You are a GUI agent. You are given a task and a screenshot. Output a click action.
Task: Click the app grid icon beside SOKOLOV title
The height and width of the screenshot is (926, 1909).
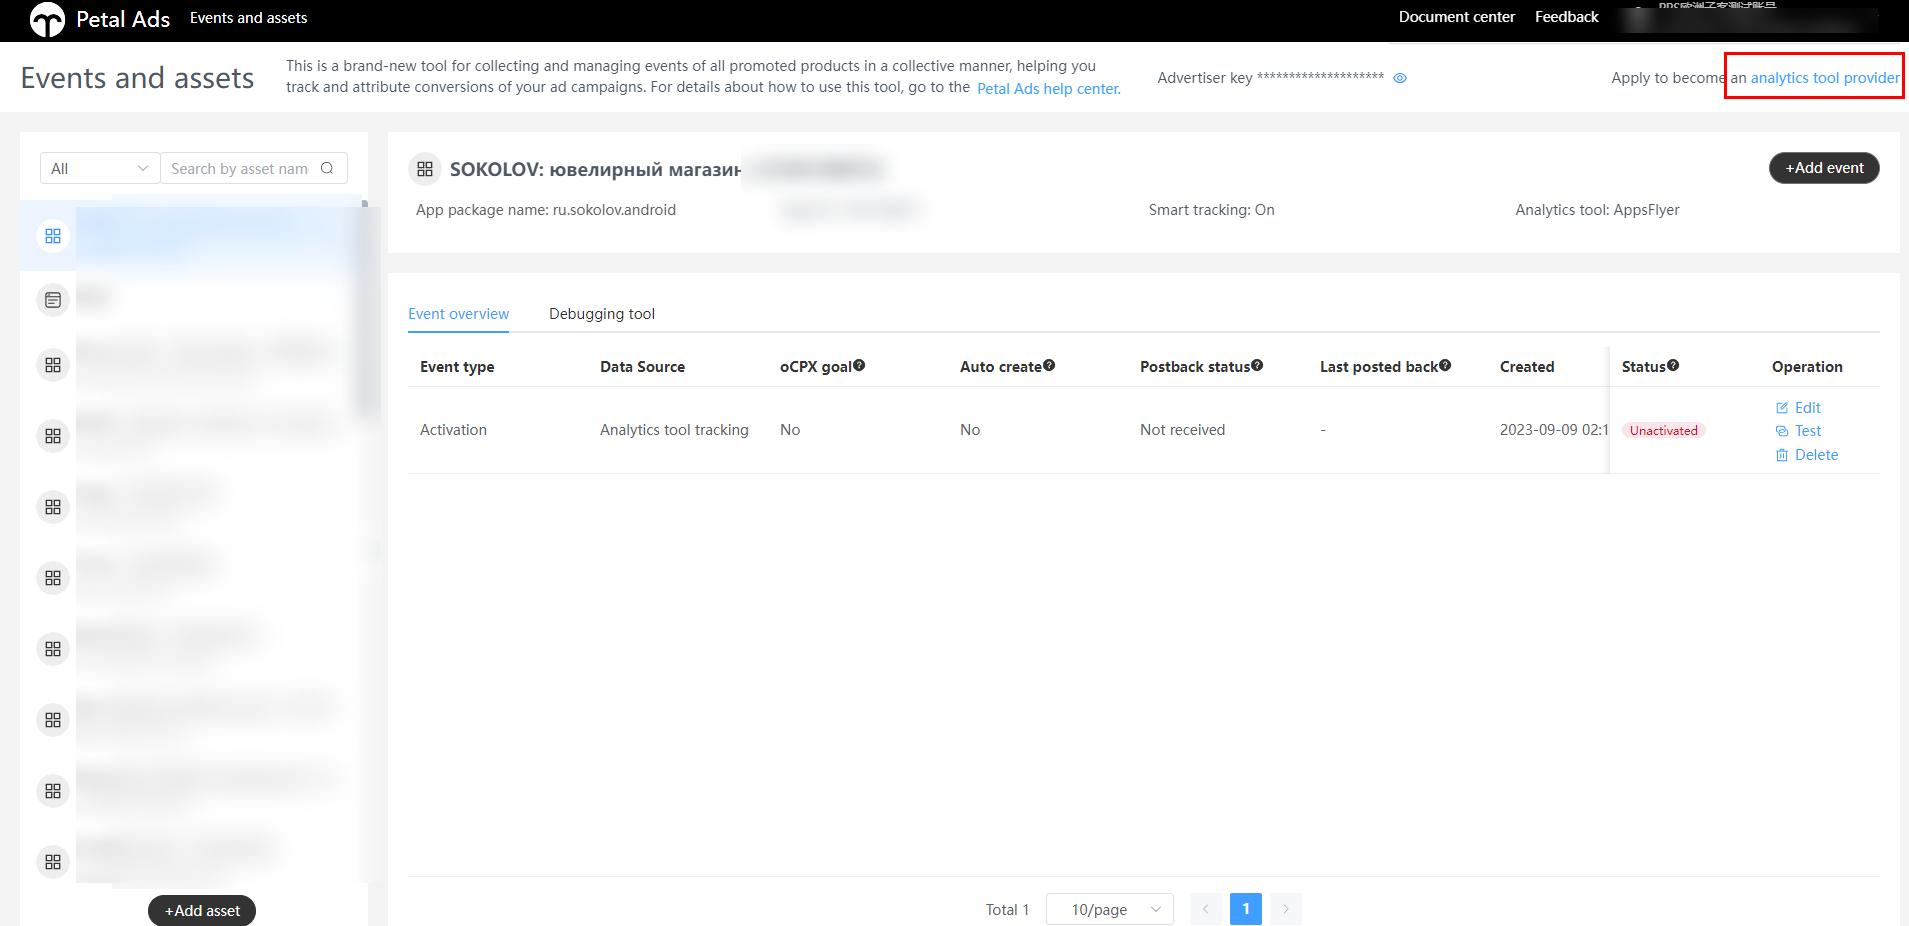tap(425, 169)
